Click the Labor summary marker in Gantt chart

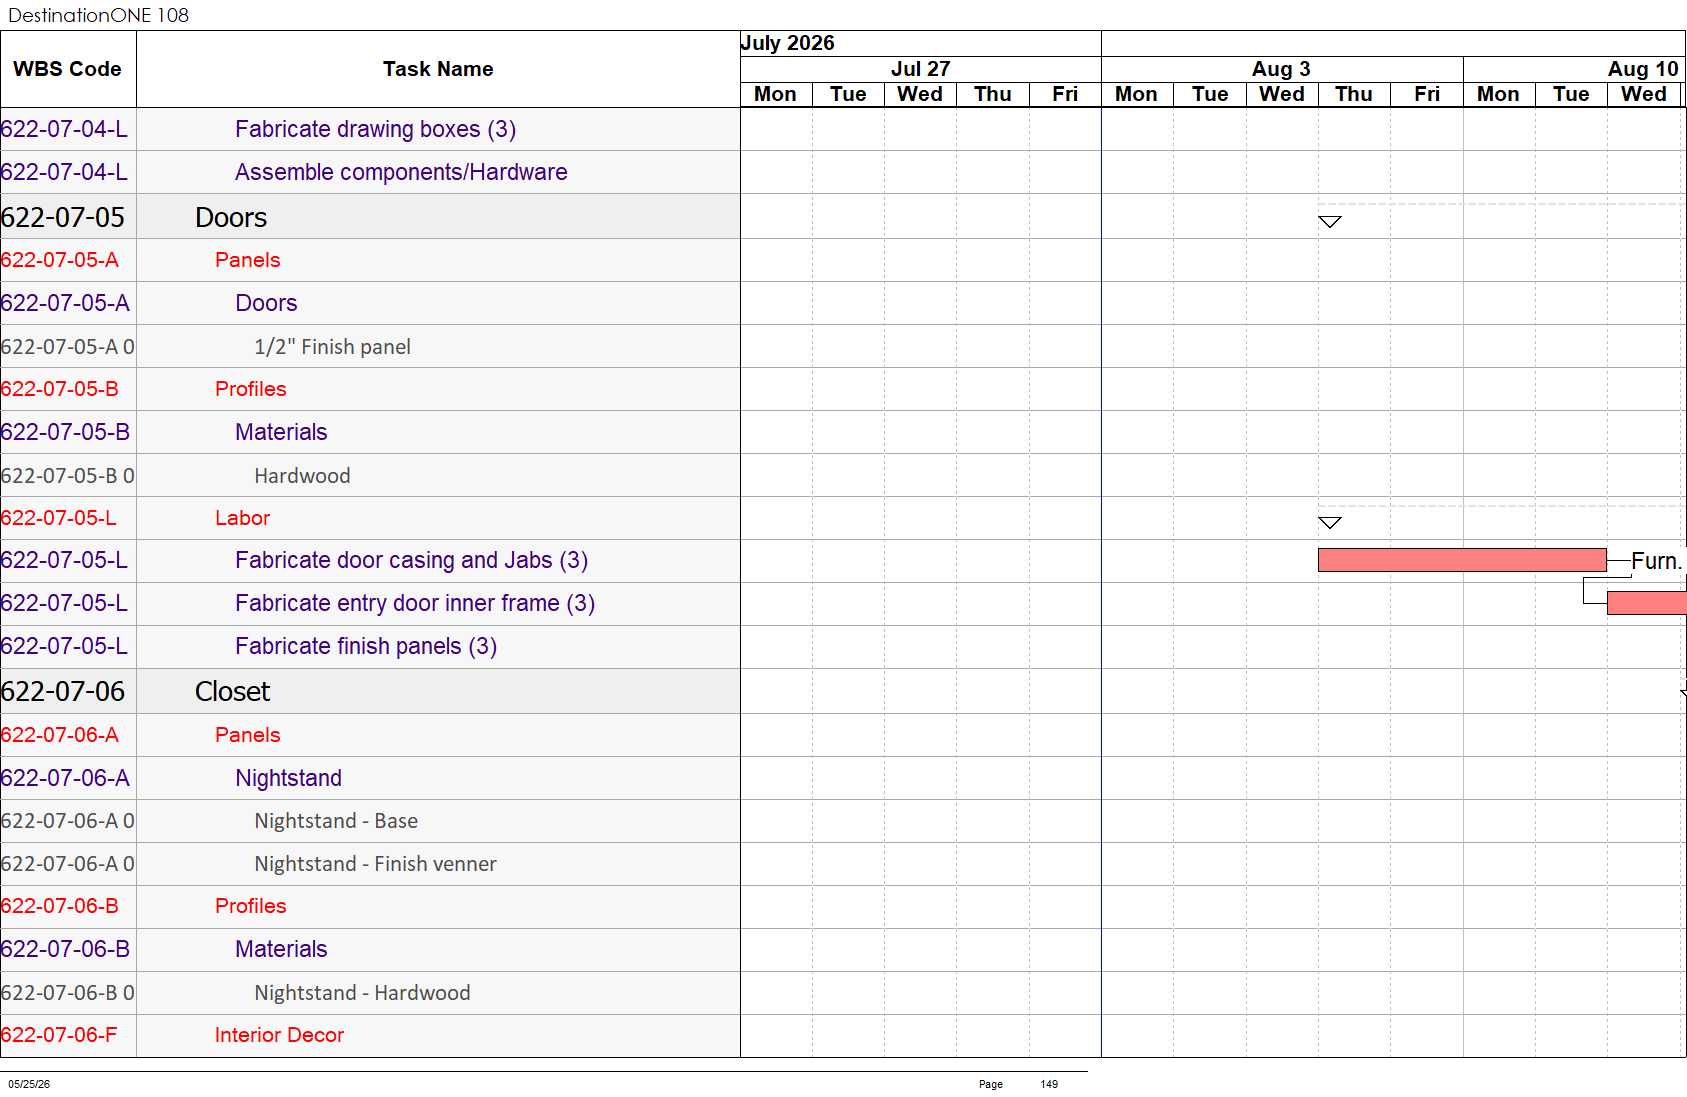point(1329,523)
